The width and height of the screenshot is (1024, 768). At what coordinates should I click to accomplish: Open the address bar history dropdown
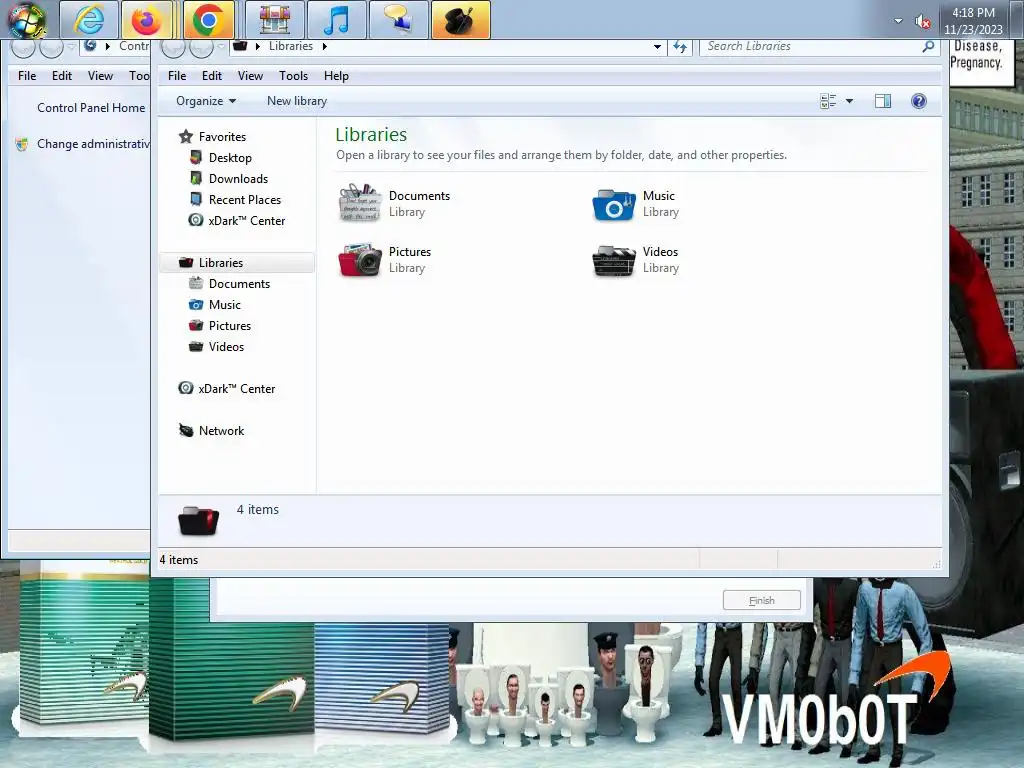point(657,46)
